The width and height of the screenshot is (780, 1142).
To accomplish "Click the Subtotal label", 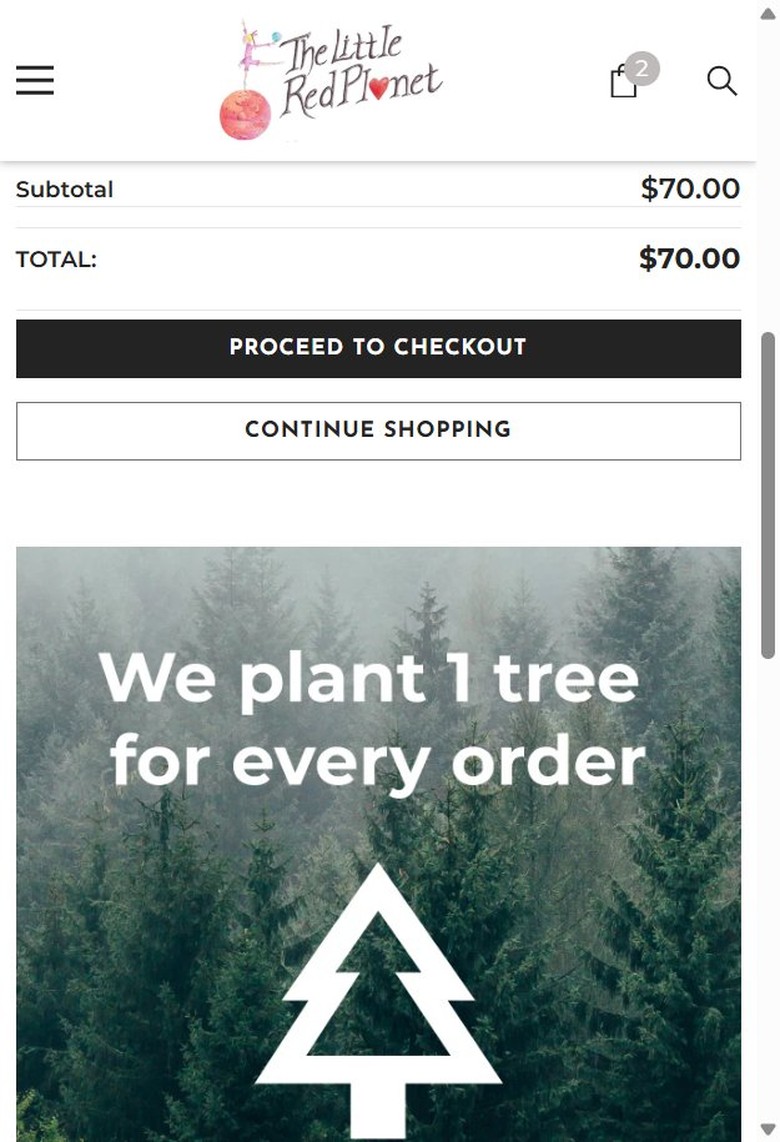I will click(64, 189).
